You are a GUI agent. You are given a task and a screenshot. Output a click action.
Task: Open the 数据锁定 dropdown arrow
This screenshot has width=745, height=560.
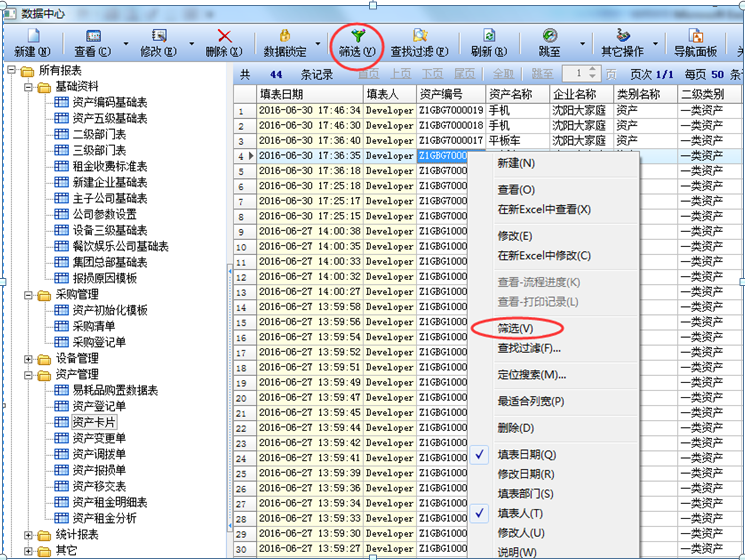click(317, 43)
